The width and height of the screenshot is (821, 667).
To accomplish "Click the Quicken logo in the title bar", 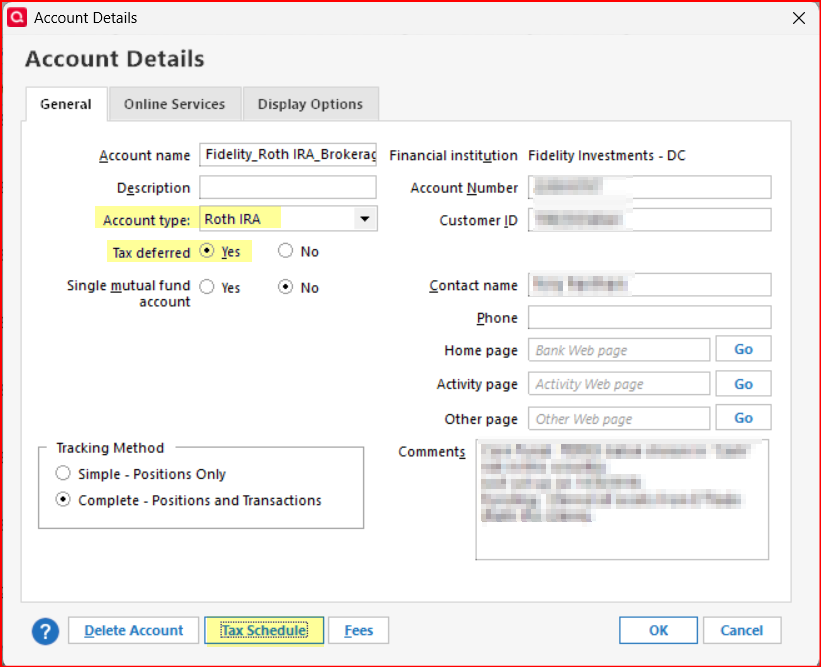I will click(17, 17).
